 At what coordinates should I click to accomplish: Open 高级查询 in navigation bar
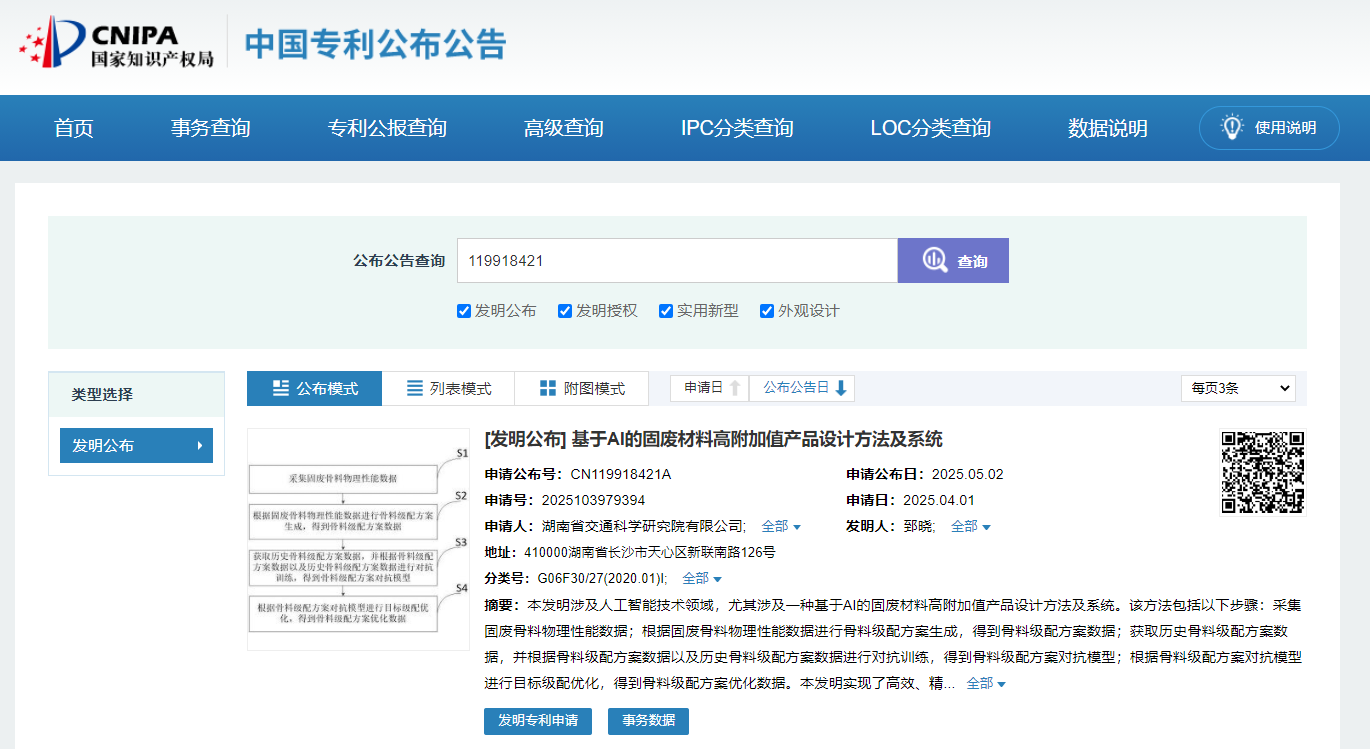click(563, 128)
